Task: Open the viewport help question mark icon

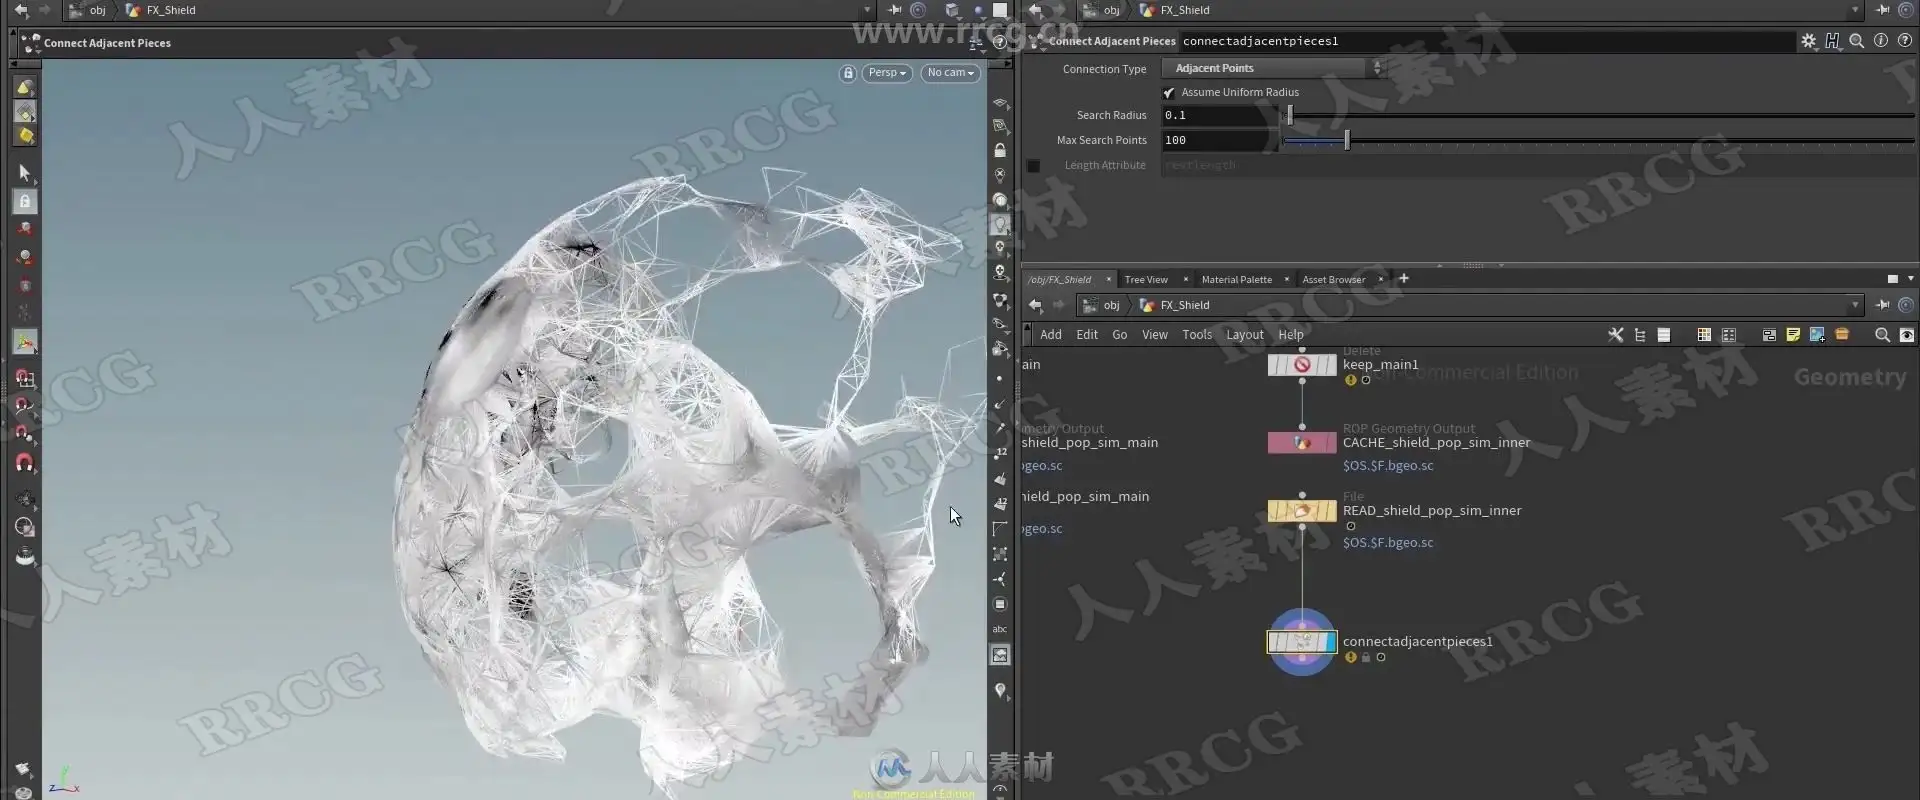Action: (x=999, y=42)
